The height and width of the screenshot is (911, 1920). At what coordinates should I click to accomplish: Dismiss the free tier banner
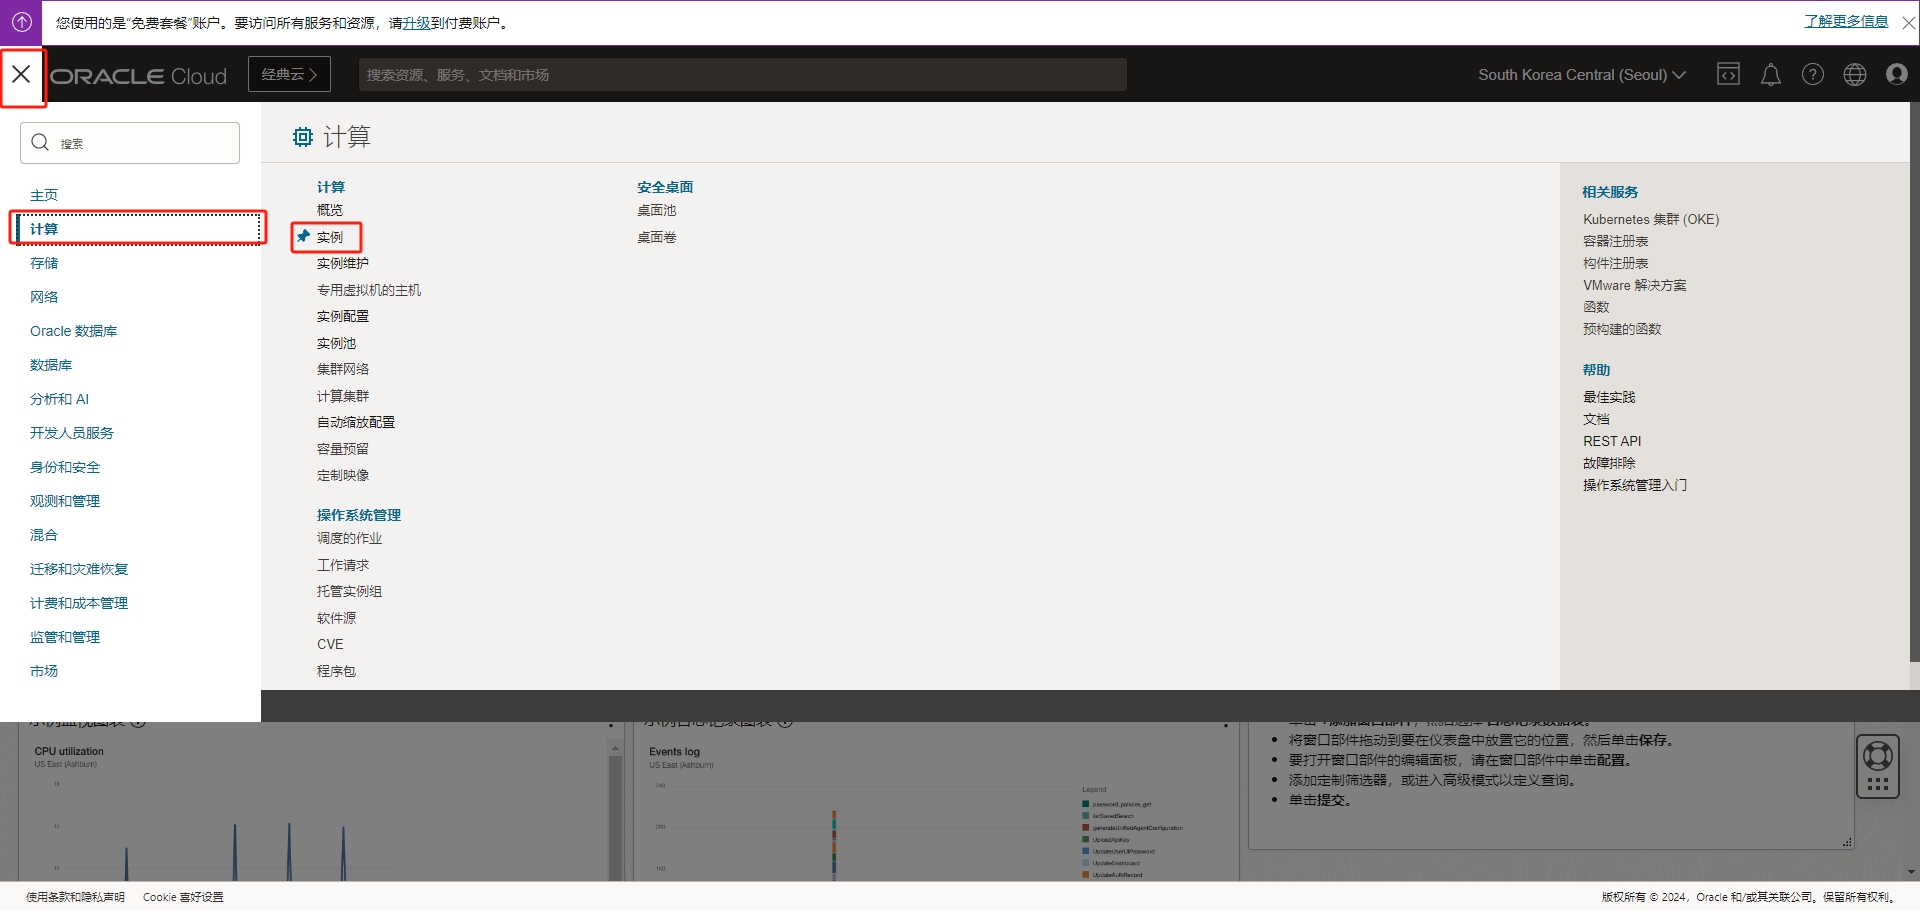pyautogui.click(x=1908, y=22)
